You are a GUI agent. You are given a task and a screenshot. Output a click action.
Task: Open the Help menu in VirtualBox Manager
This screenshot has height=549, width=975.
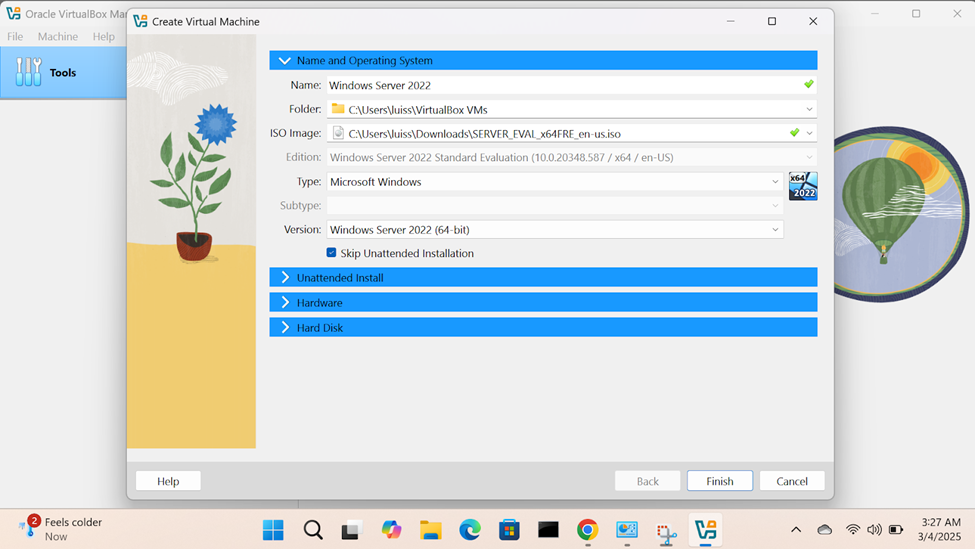pos(104,37)
